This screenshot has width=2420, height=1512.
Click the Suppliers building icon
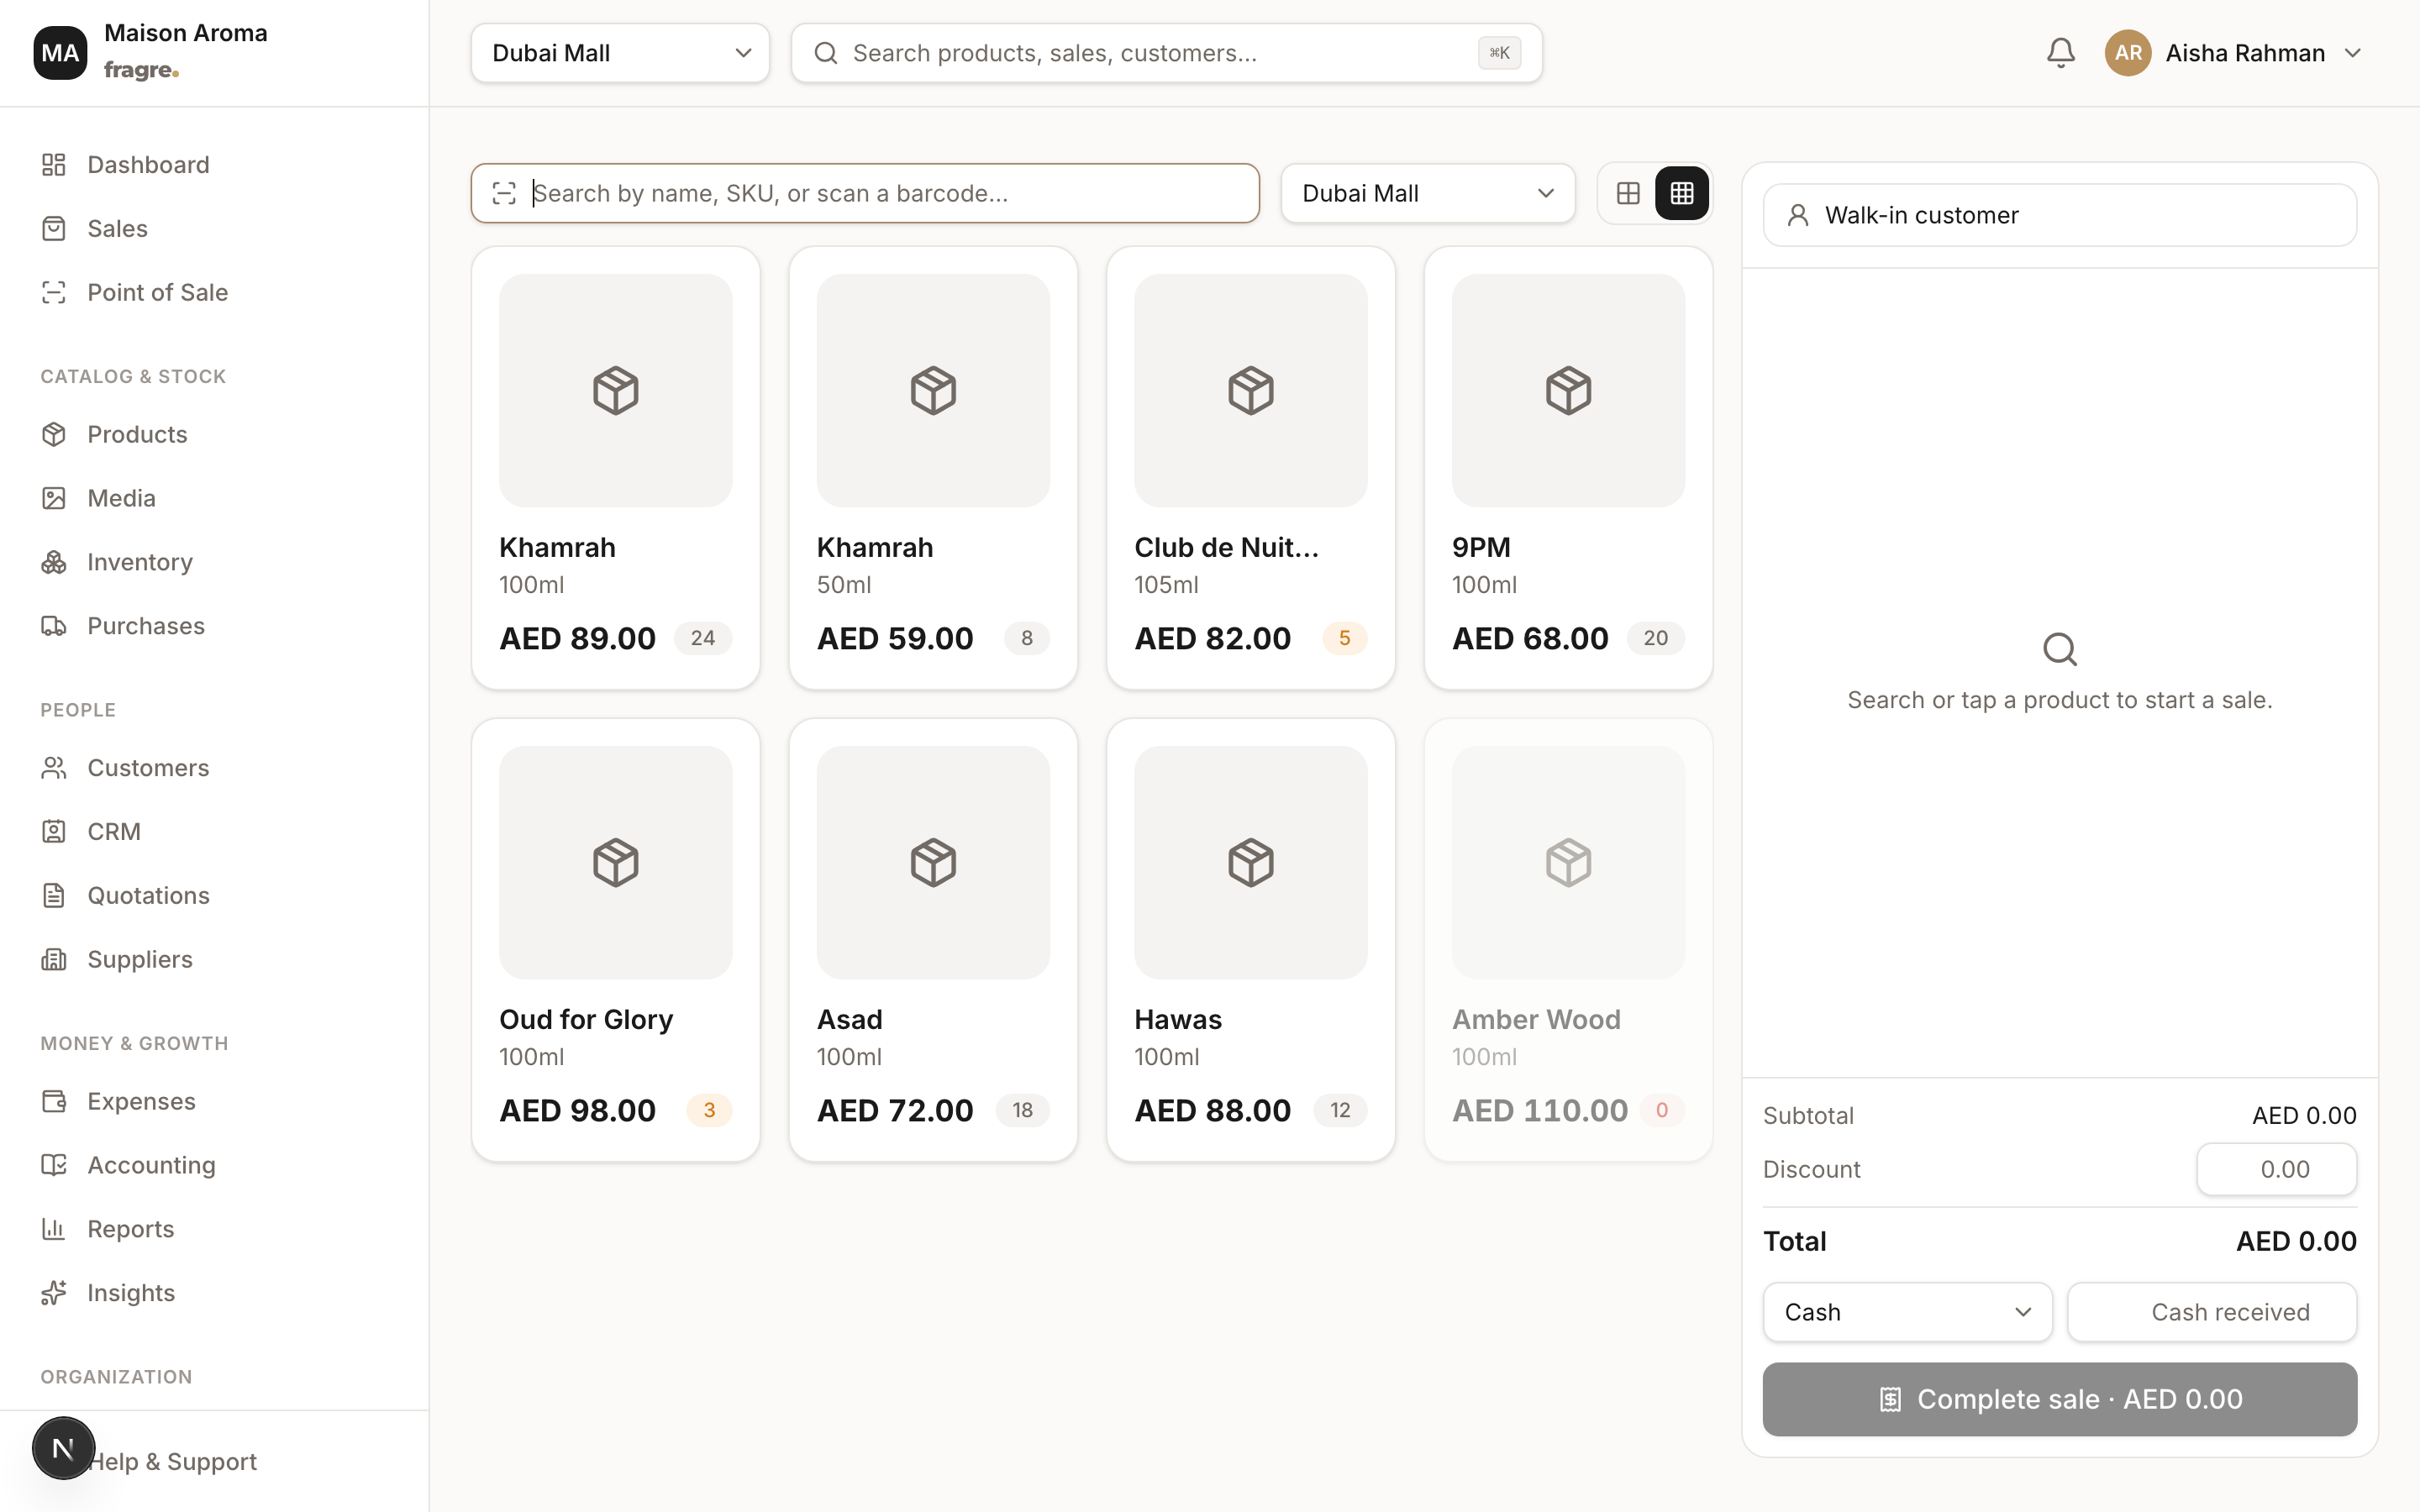tap(54, 959)
